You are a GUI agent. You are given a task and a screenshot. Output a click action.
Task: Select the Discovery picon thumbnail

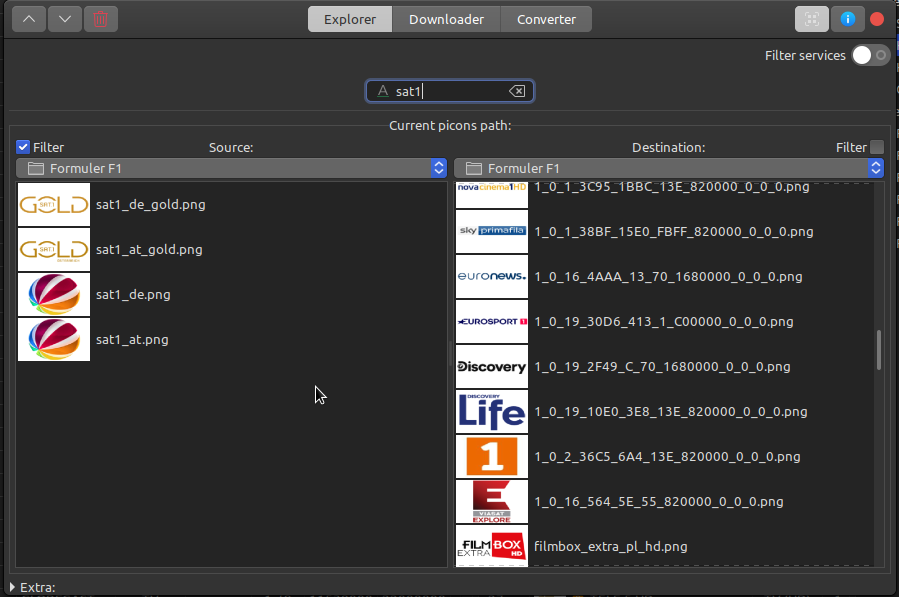[x=492, y=366]
